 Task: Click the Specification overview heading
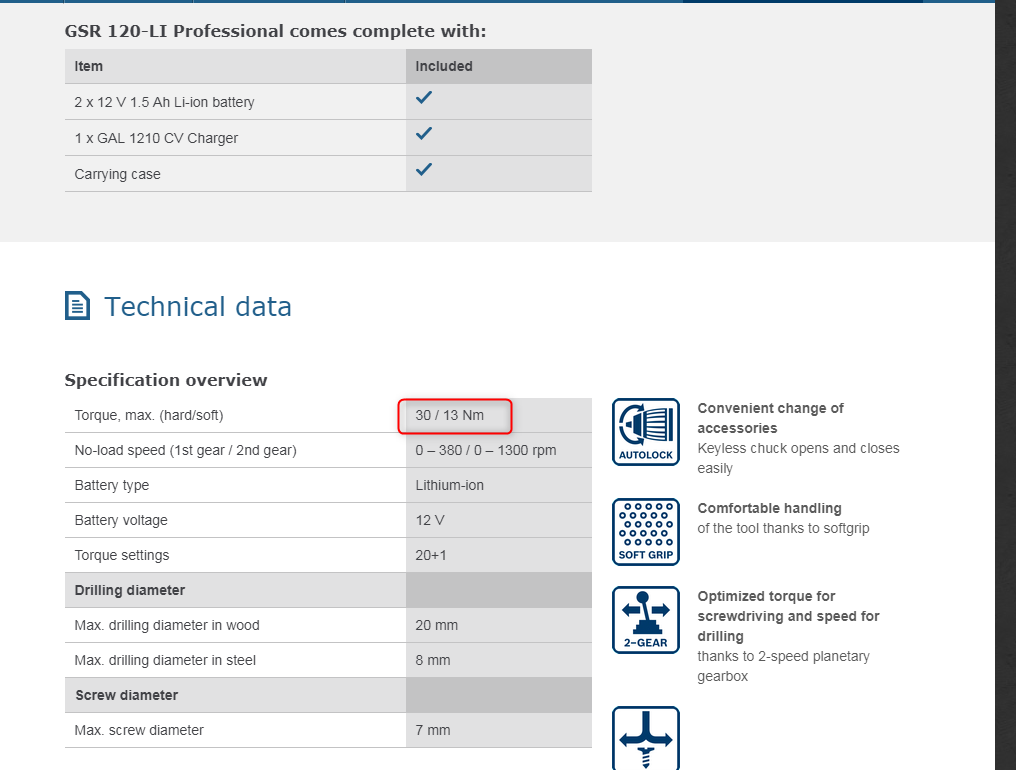tap(166, 380)
